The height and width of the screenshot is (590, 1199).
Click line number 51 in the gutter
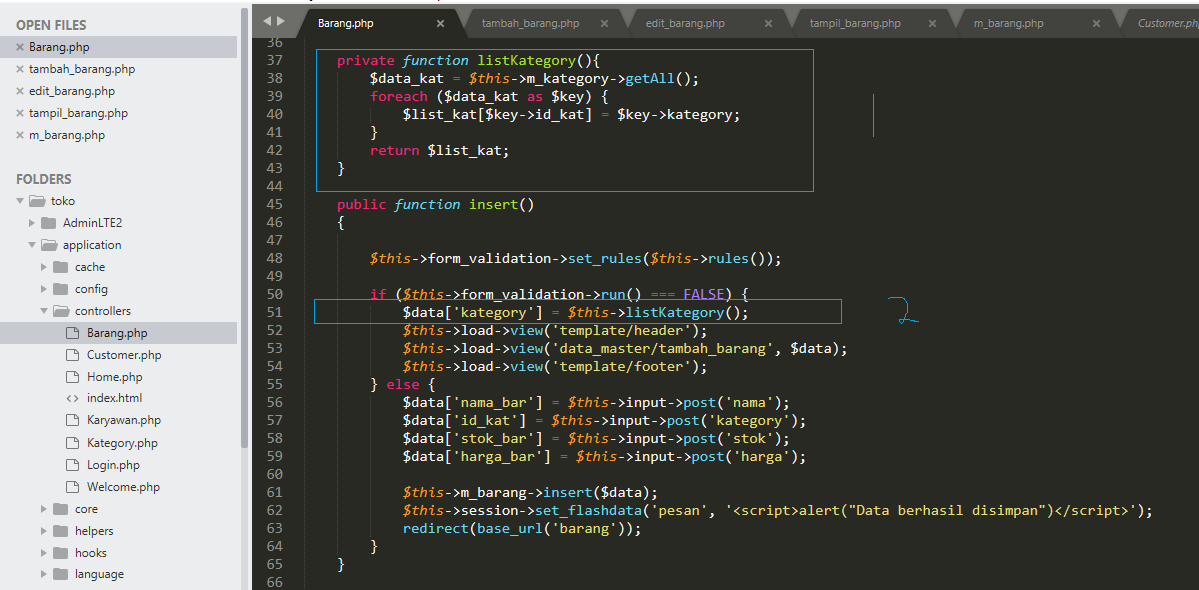275,313
